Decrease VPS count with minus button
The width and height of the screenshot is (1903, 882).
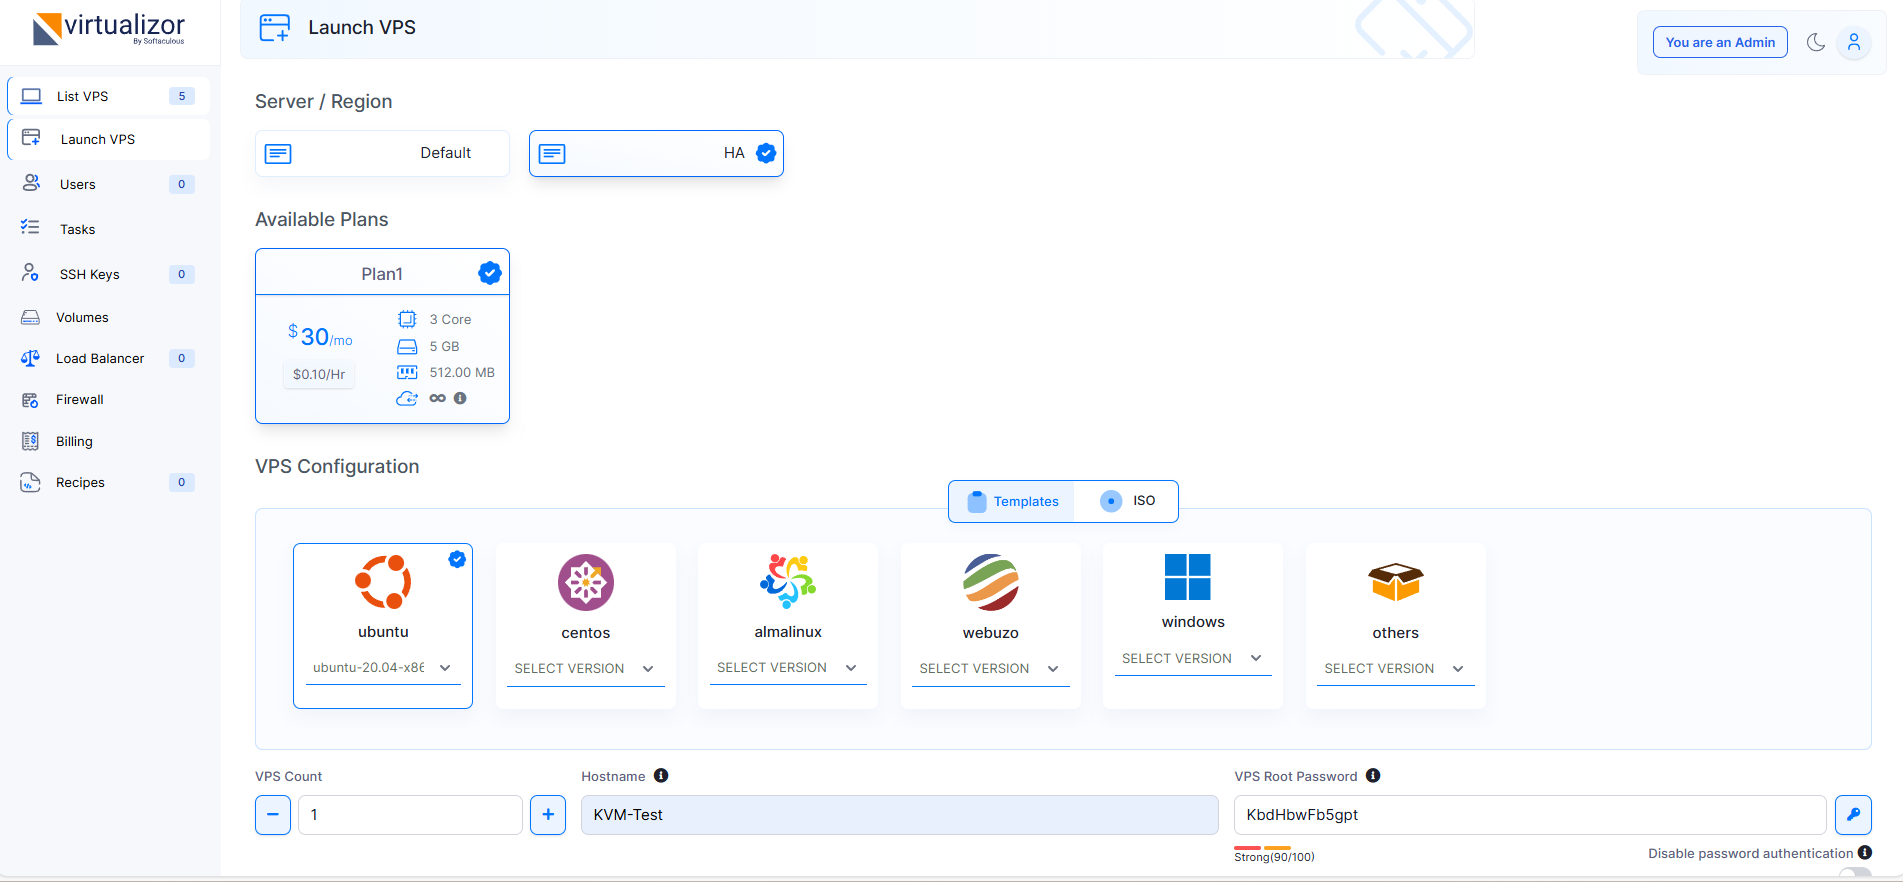(273, 815)
